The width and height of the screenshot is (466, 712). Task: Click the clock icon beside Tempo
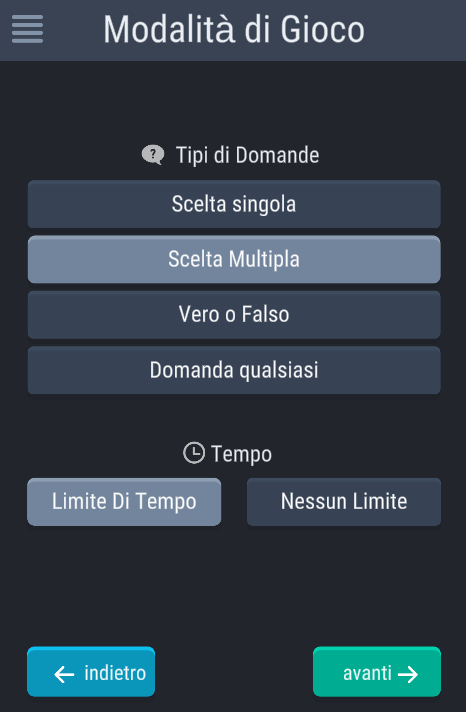pyautogui.click(x=194, y=453)
